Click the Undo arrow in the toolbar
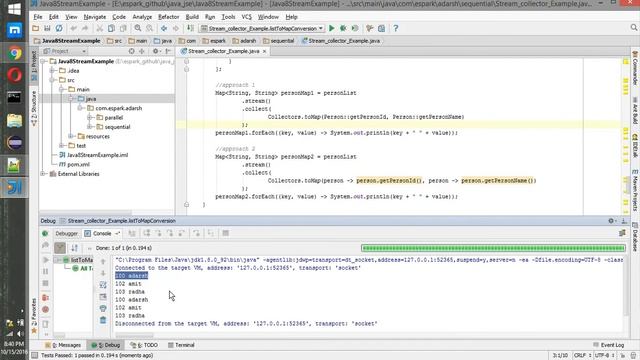The image size is (640, 360). [73, 28]
